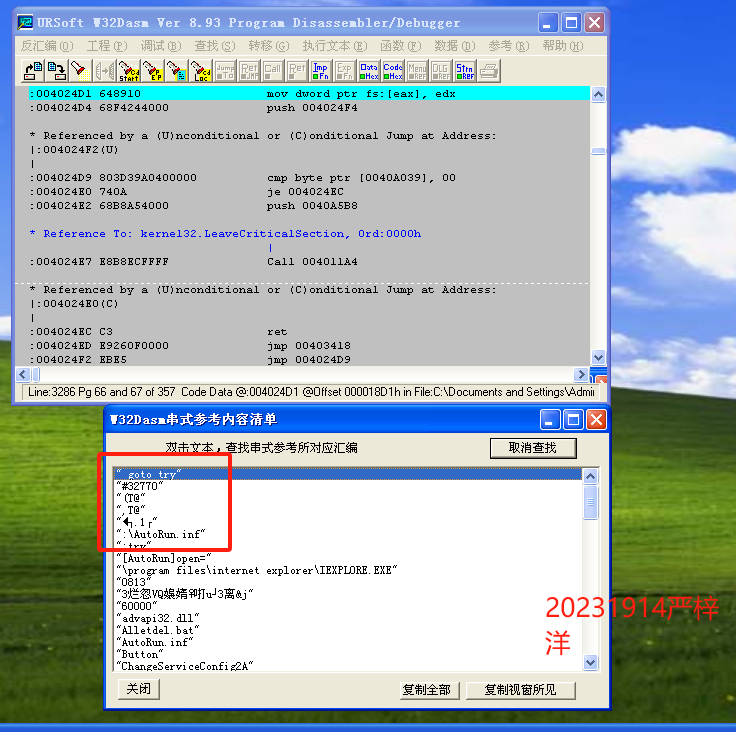Screen dimensions: 736x732
Task: Click the status bar line info text
Action: pyautogui.click(x=311, y=392)
